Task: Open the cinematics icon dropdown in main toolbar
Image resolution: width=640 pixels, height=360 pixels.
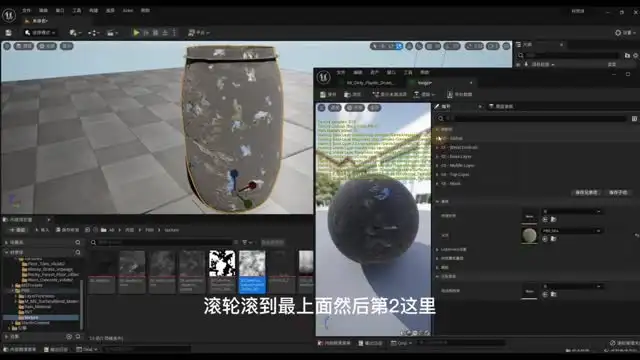Action: pyautogui.click(x=112, y=33)
